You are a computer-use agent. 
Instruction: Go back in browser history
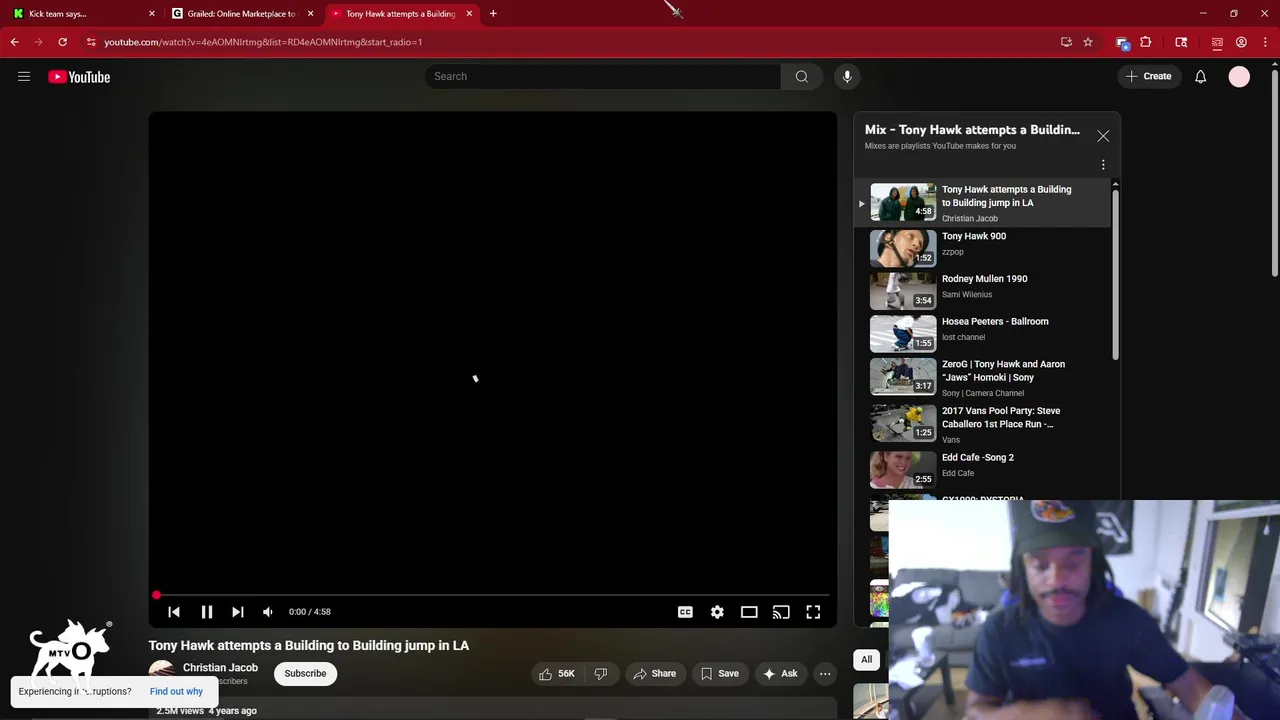click(15, 42)
